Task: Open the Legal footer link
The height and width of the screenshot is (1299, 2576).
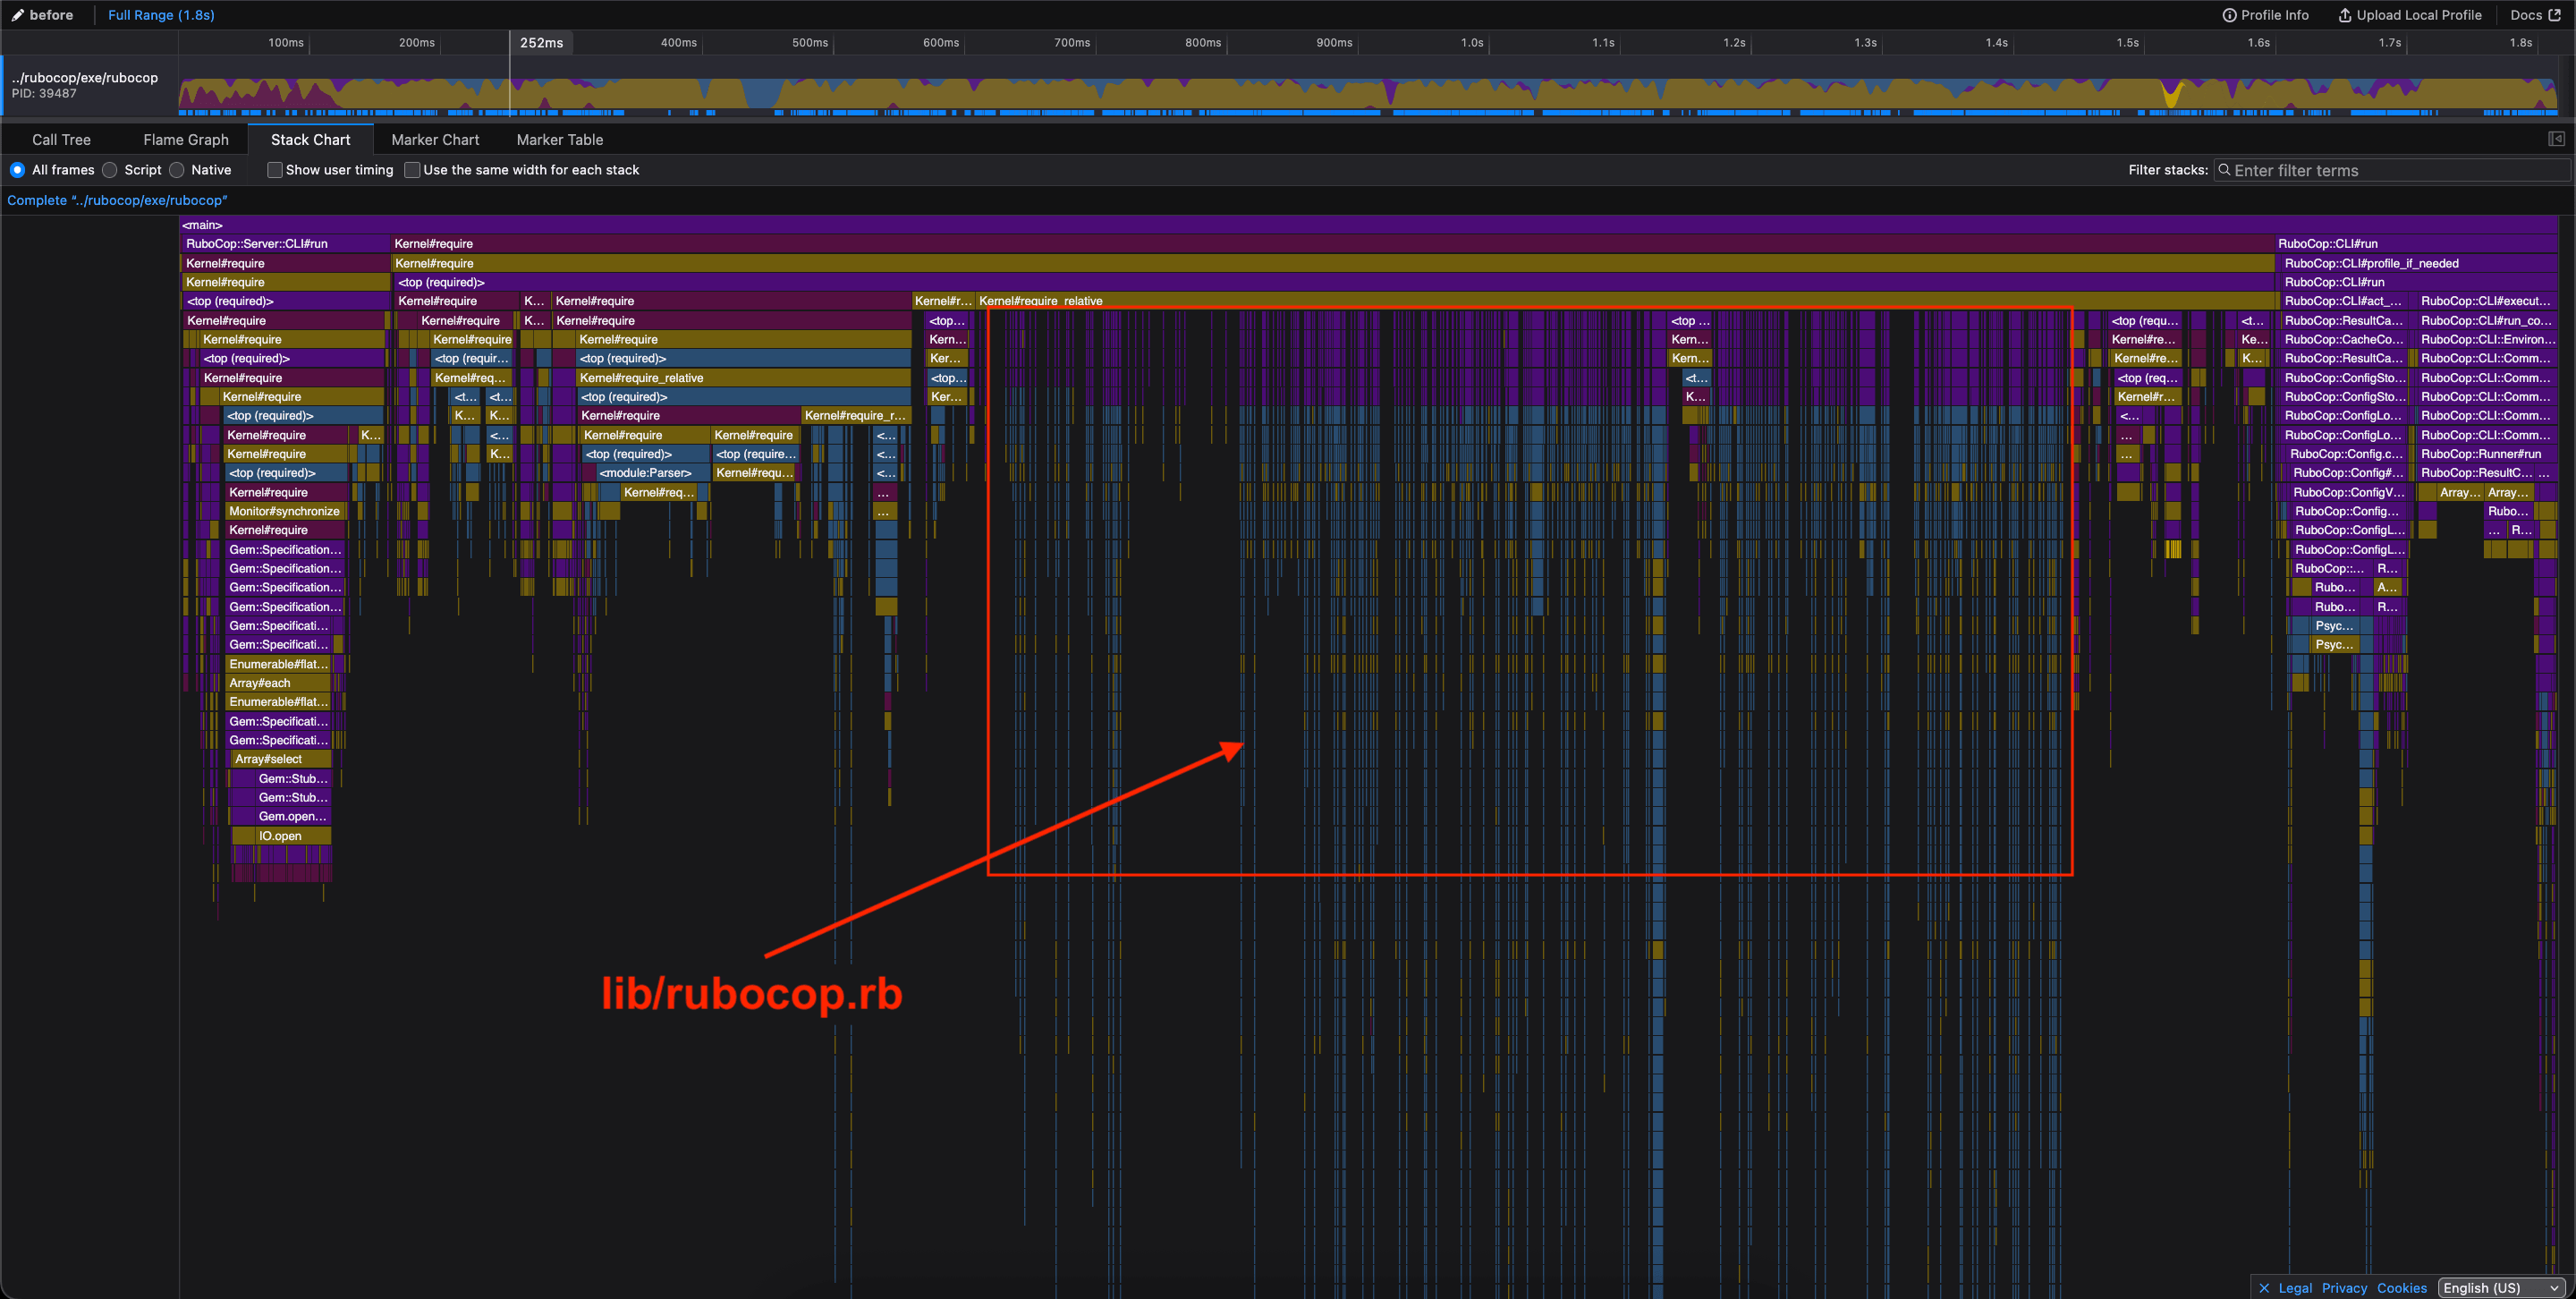Action: click(x=2295, y=1288)
